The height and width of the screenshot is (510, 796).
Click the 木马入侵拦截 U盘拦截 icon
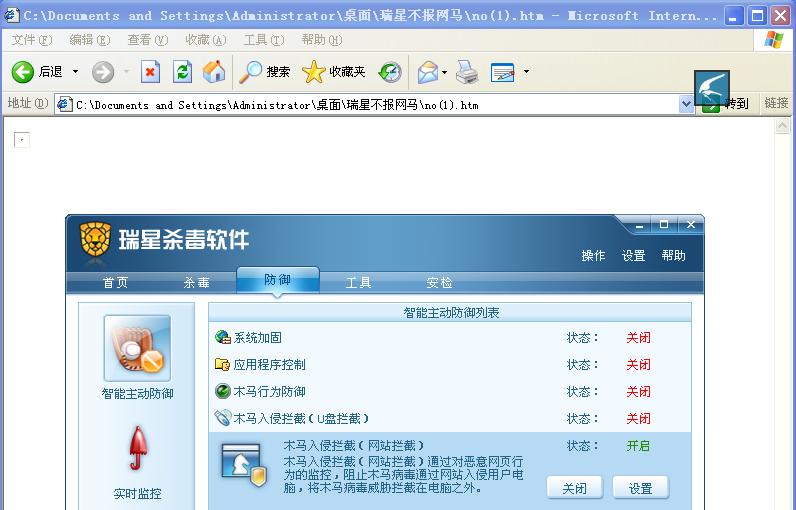click(x=222, y=418)
